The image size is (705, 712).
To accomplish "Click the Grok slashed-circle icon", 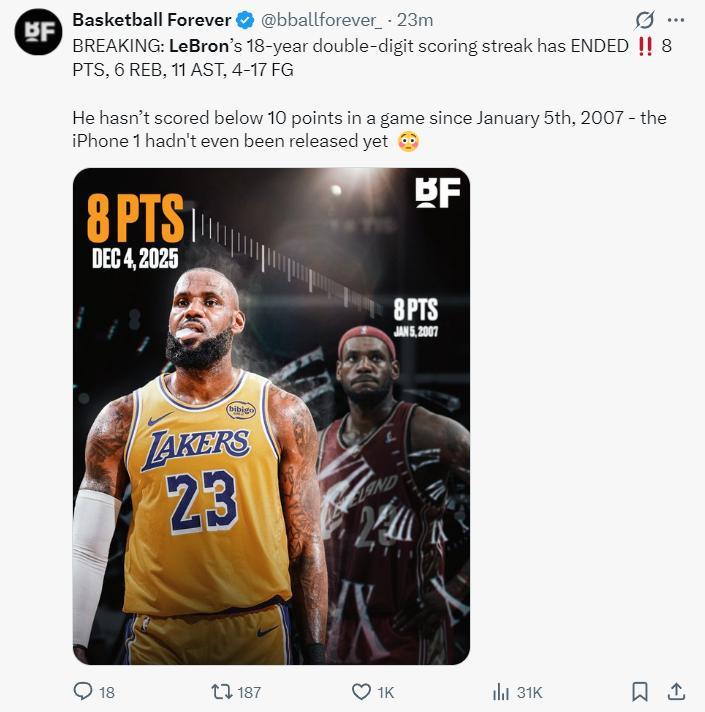I will point(645,20).
